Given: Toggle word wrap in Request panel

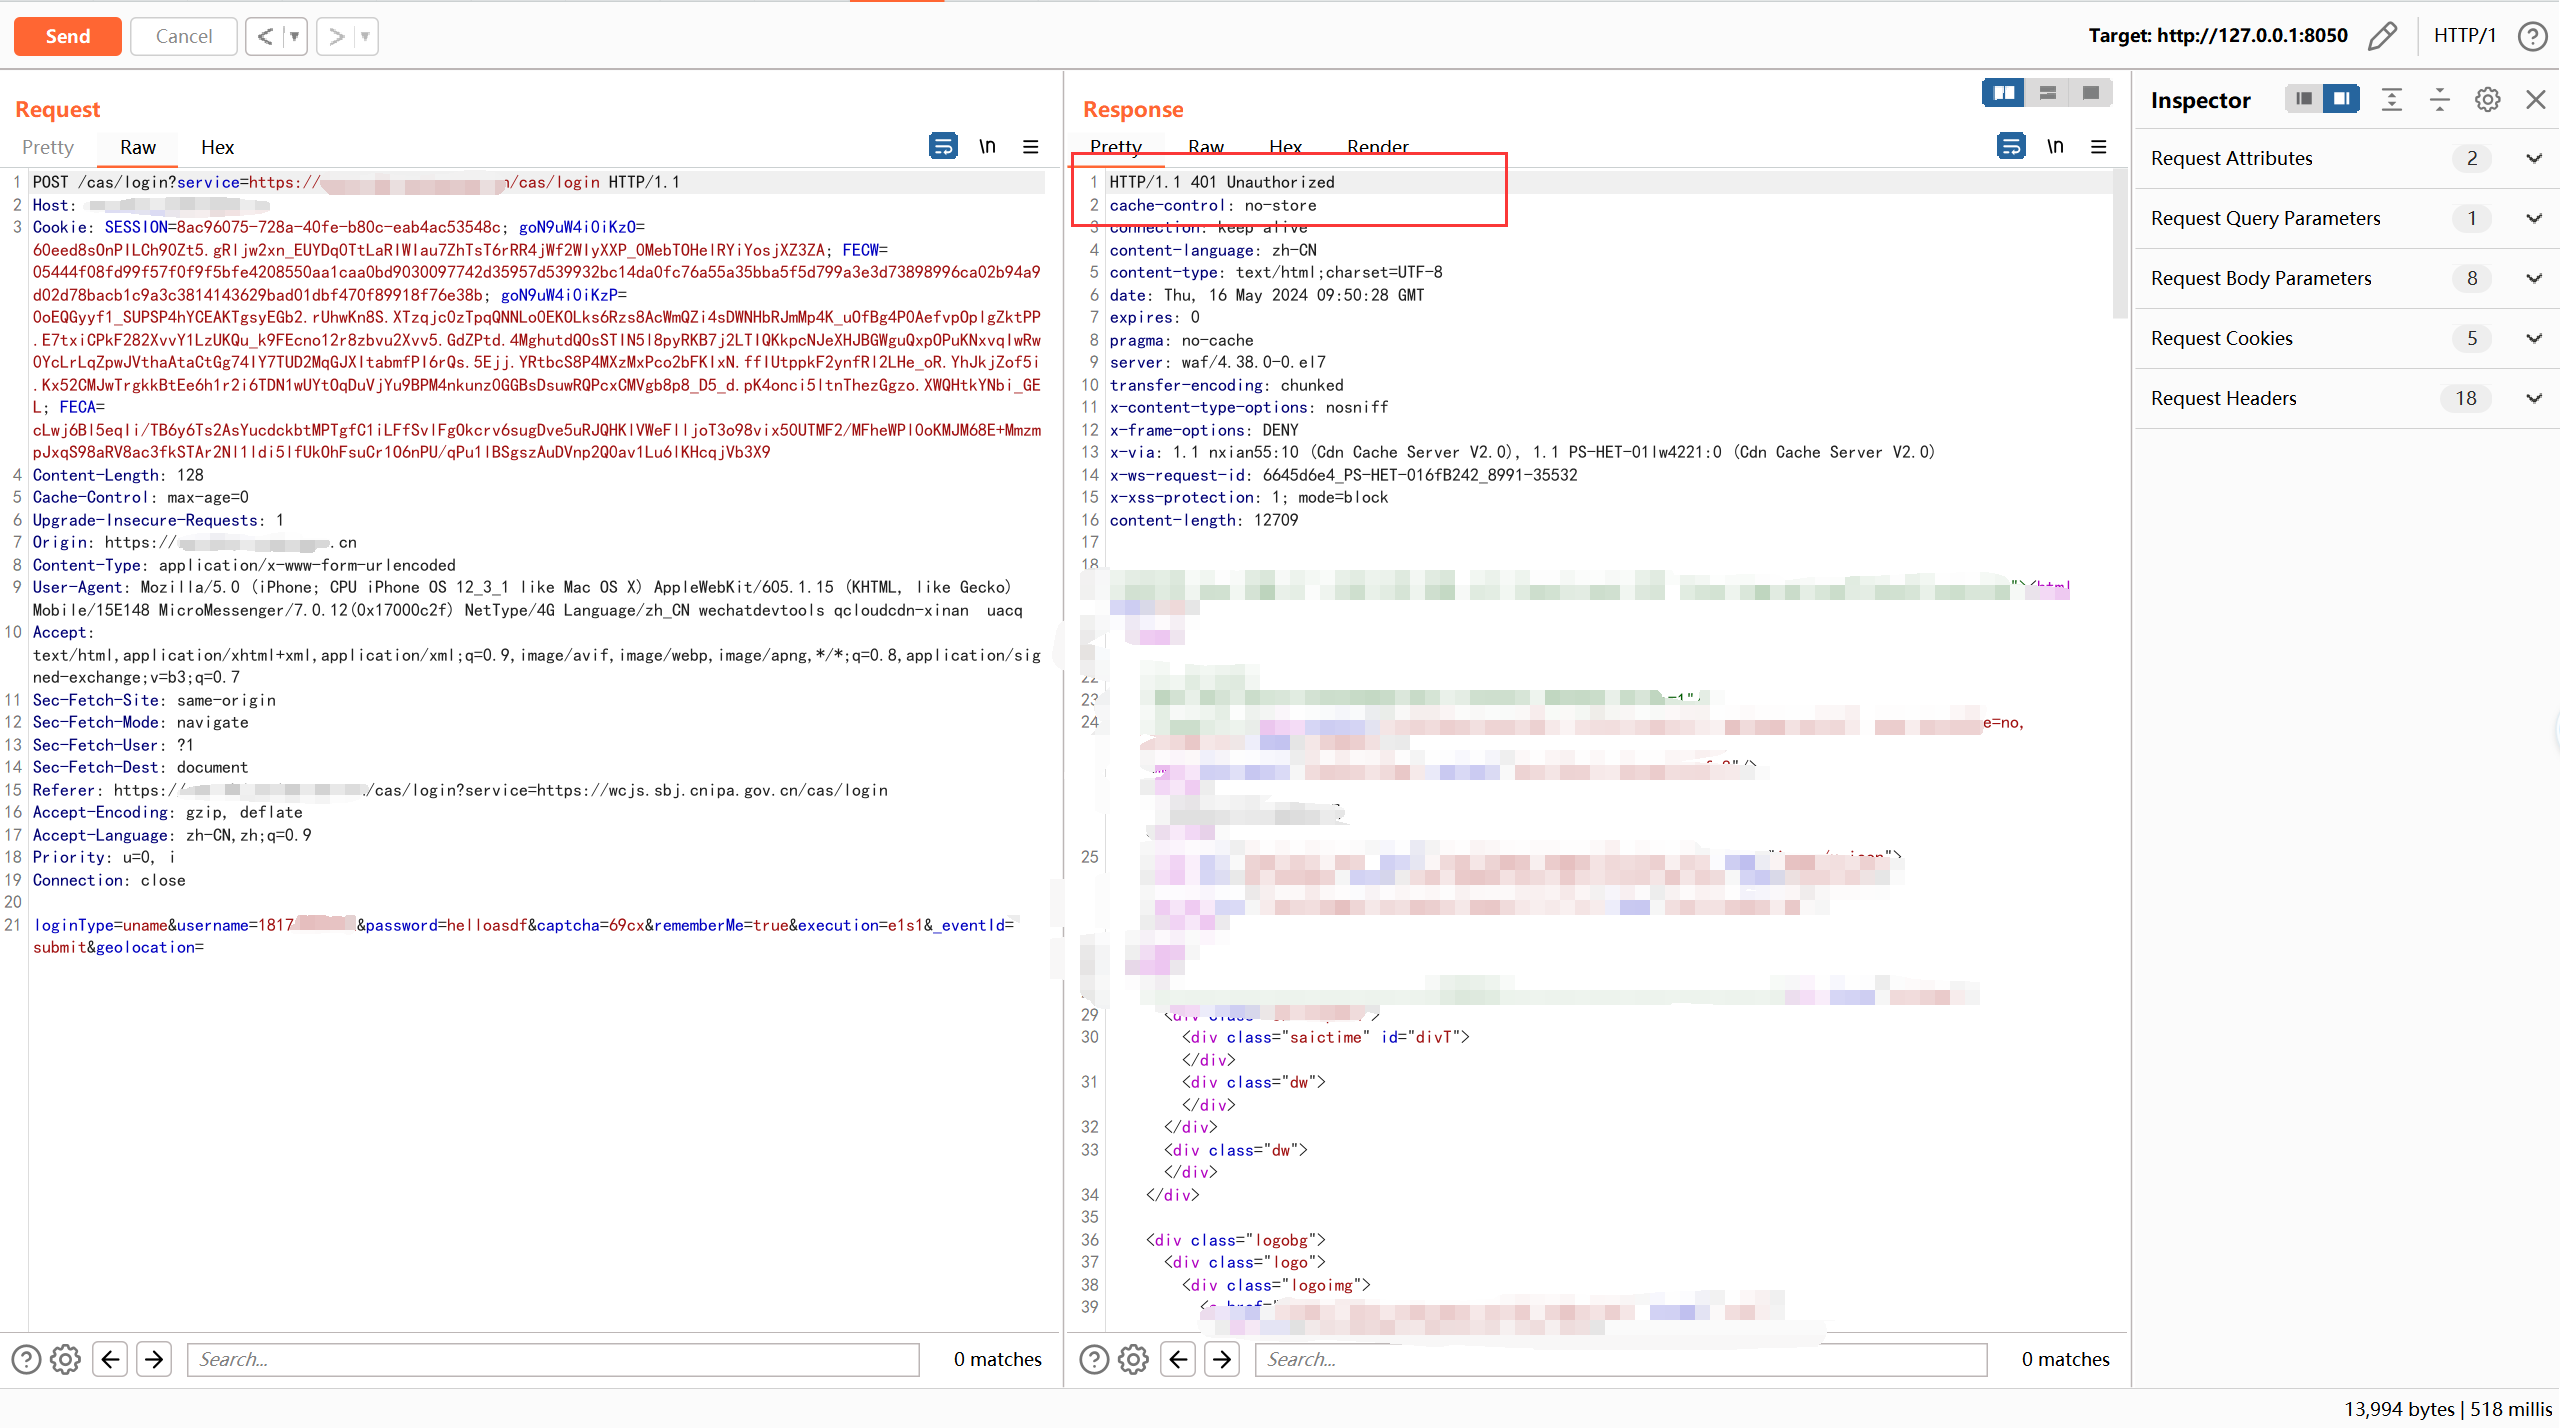Looking at the screenshot, I should point(943,146).
